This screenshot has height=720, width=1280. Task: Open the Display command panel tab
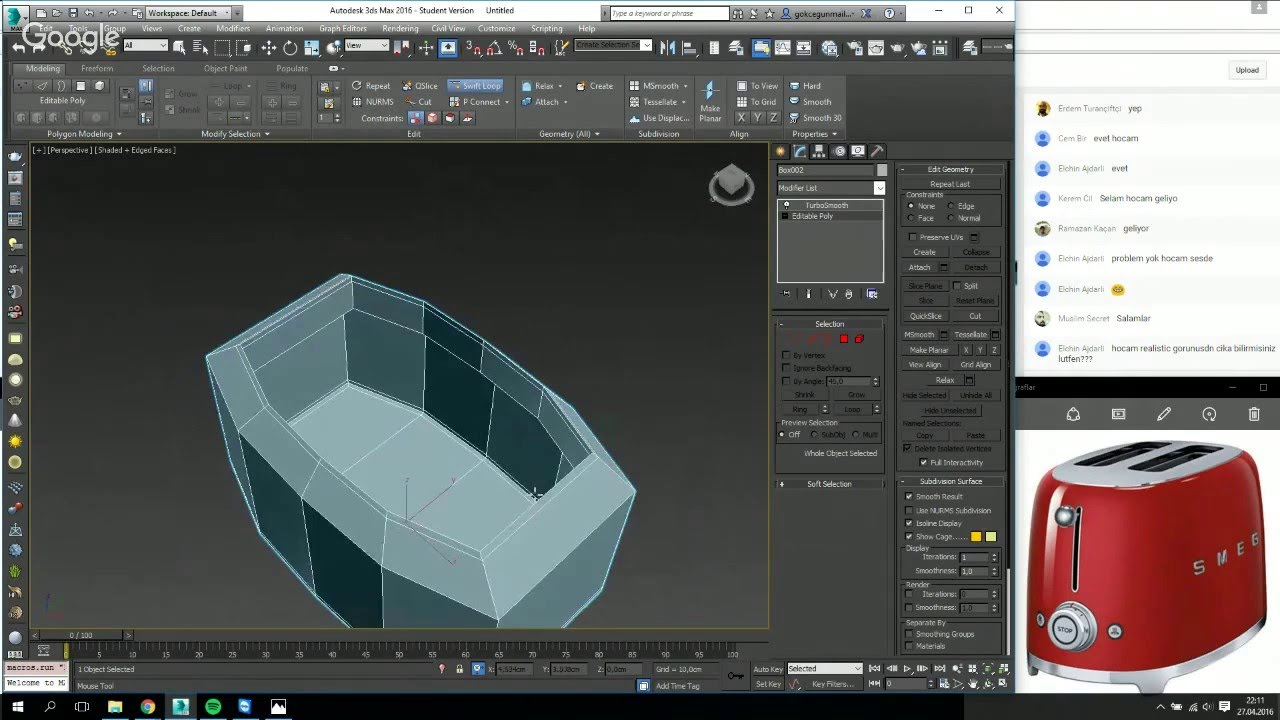[x=858, y=151]
